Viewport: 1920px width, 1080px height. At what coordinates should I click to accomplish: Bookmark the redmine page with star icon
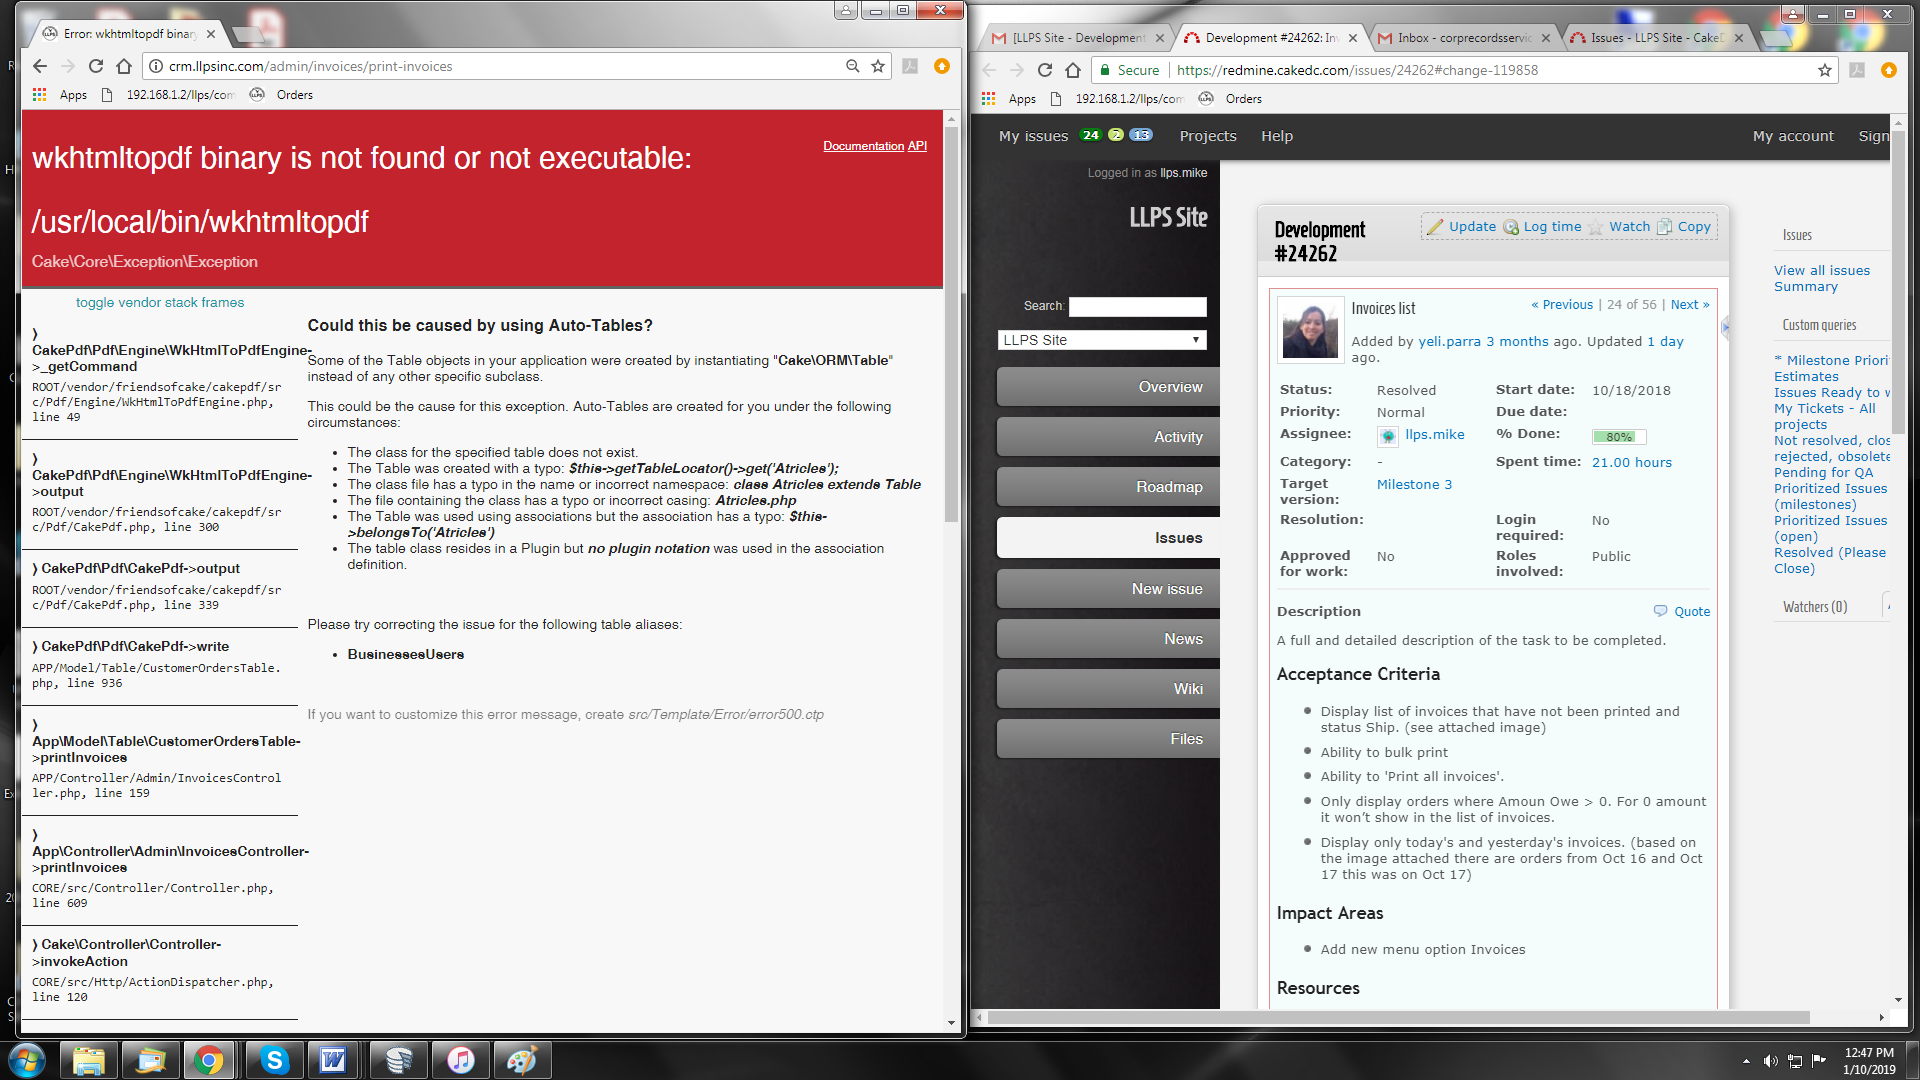click(1825, 70)
